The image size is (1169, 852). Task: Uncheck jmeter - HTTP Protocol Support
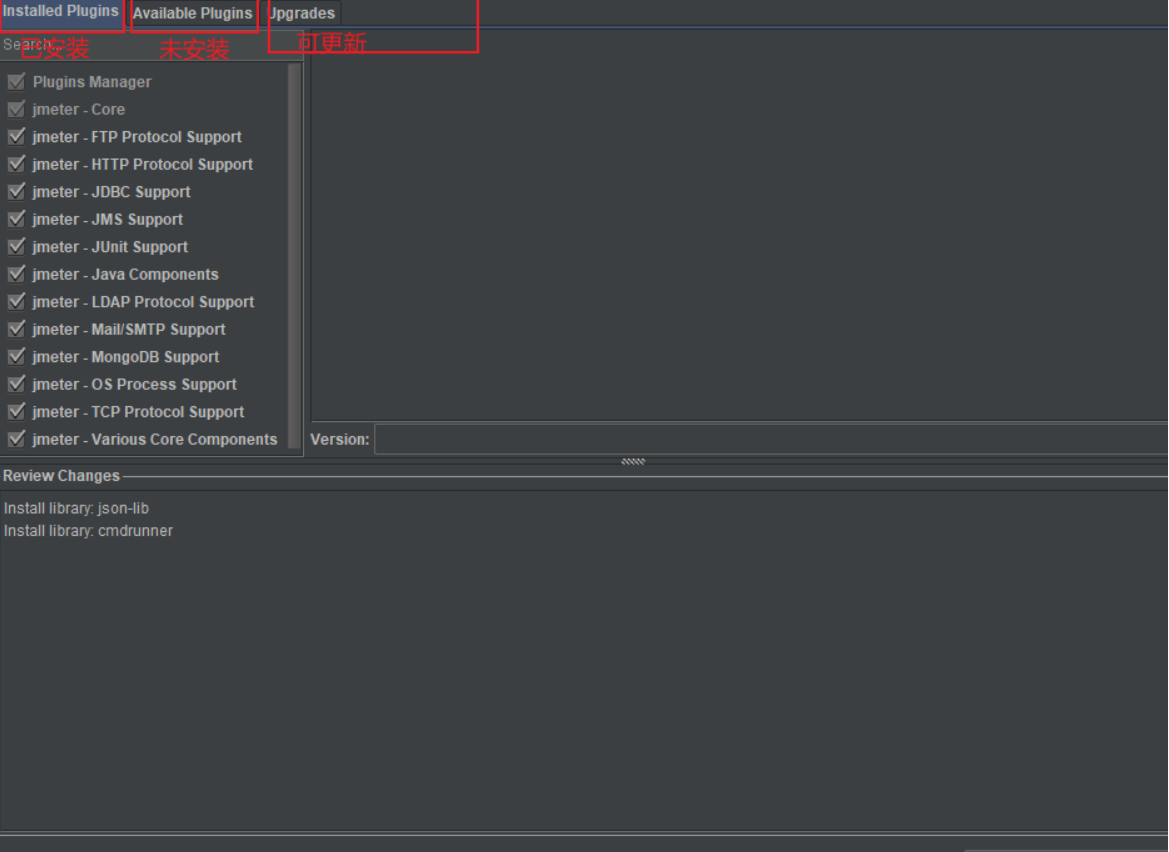(x=16, y=164)
